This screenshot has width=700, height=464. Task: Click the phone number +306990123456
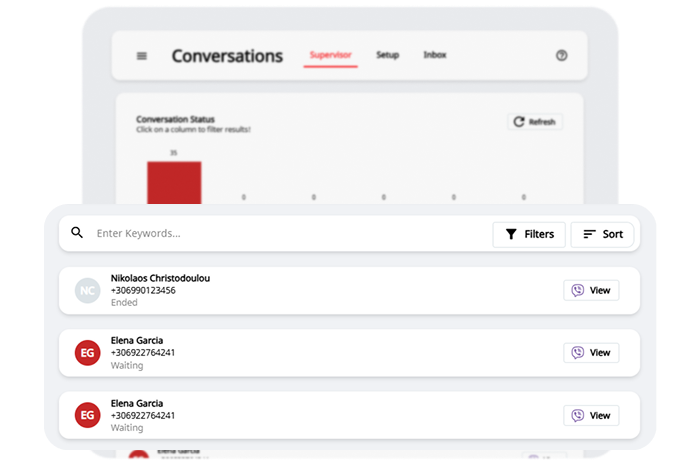[143, 290]
